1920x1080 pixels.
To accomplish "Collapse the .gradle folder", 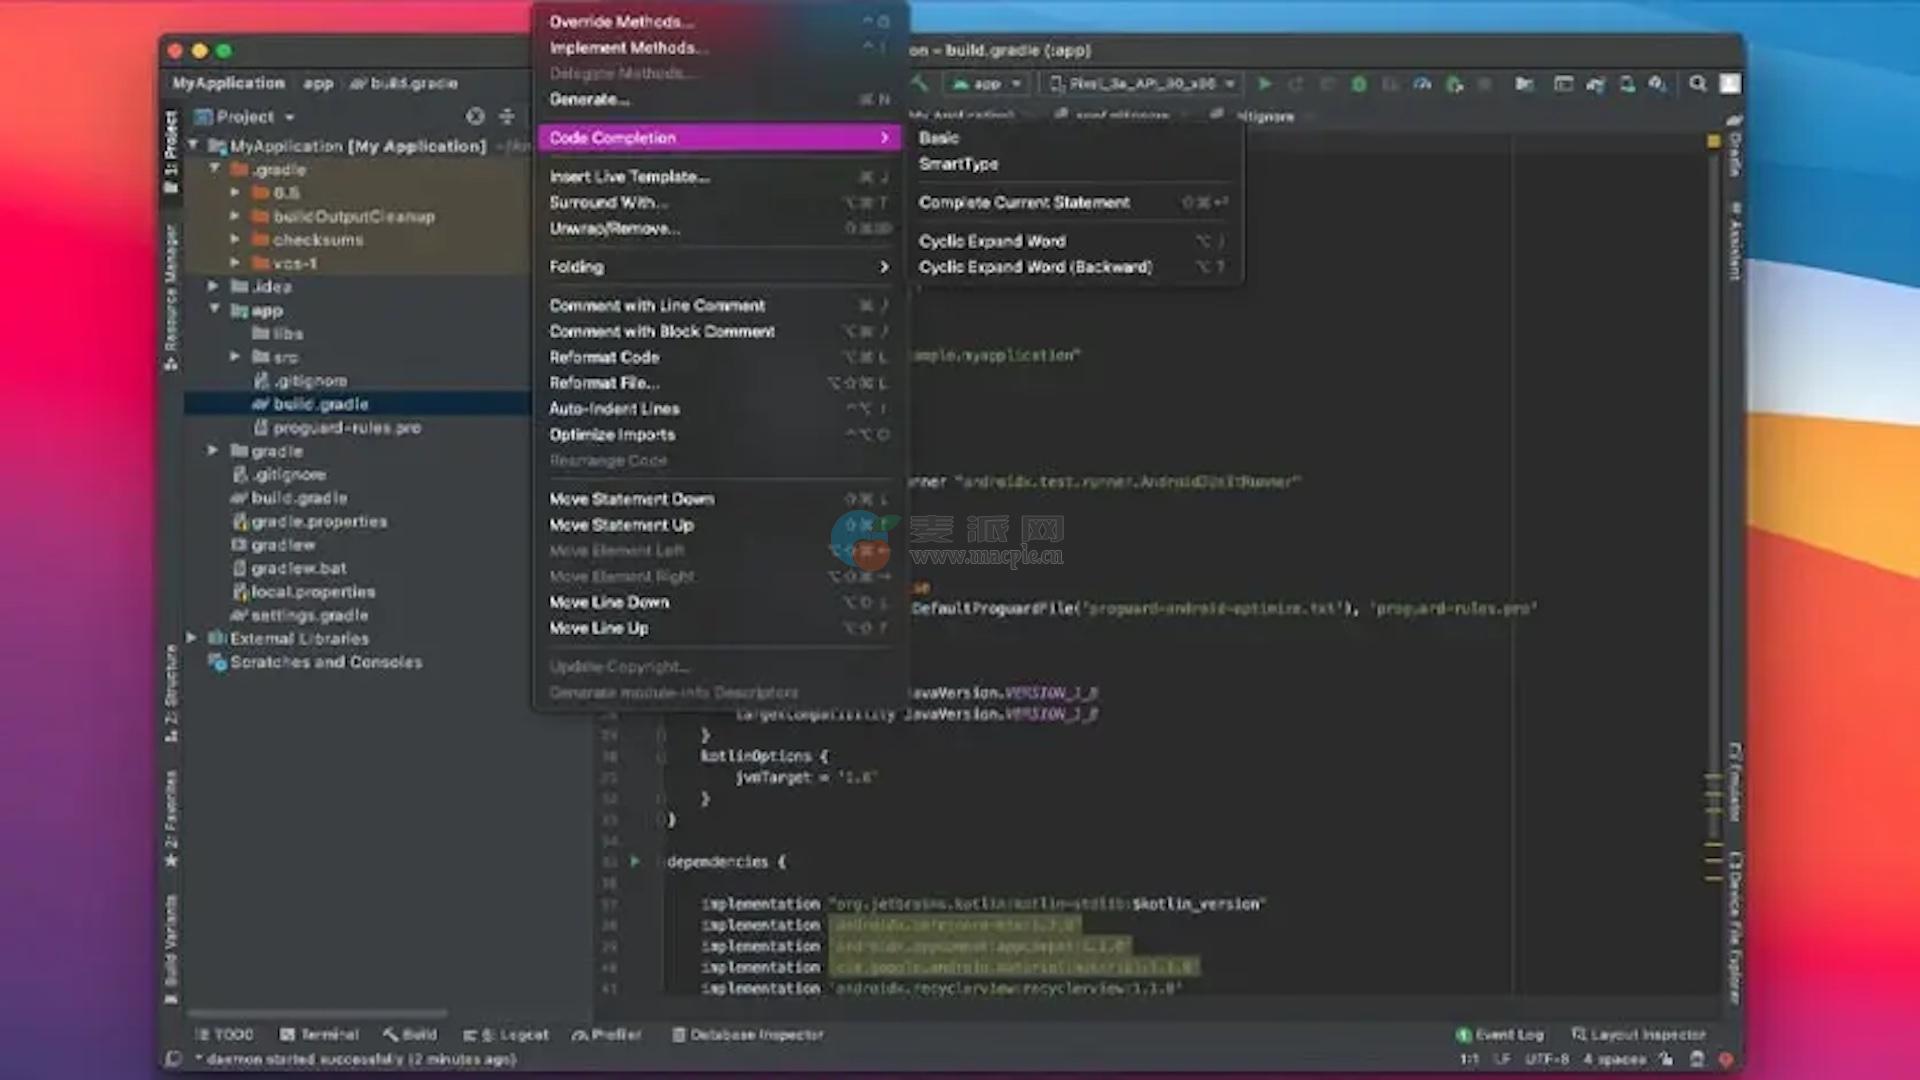I will pos(214,170).
